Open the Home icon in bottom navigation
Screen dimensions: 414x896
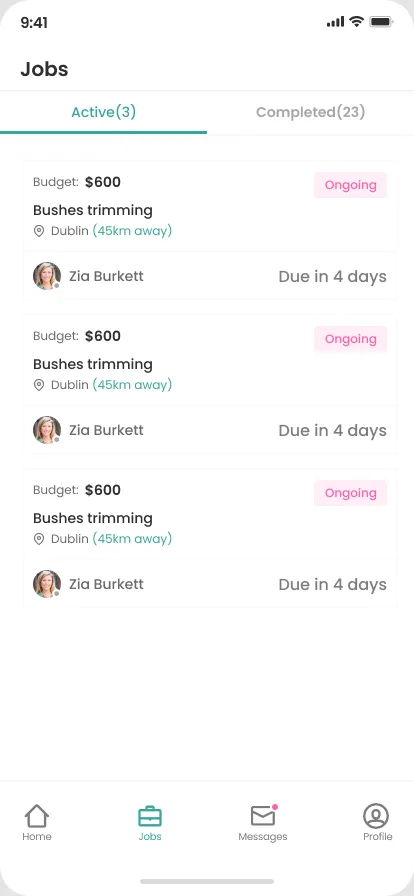pyautogui.click(x=37, y=815)
